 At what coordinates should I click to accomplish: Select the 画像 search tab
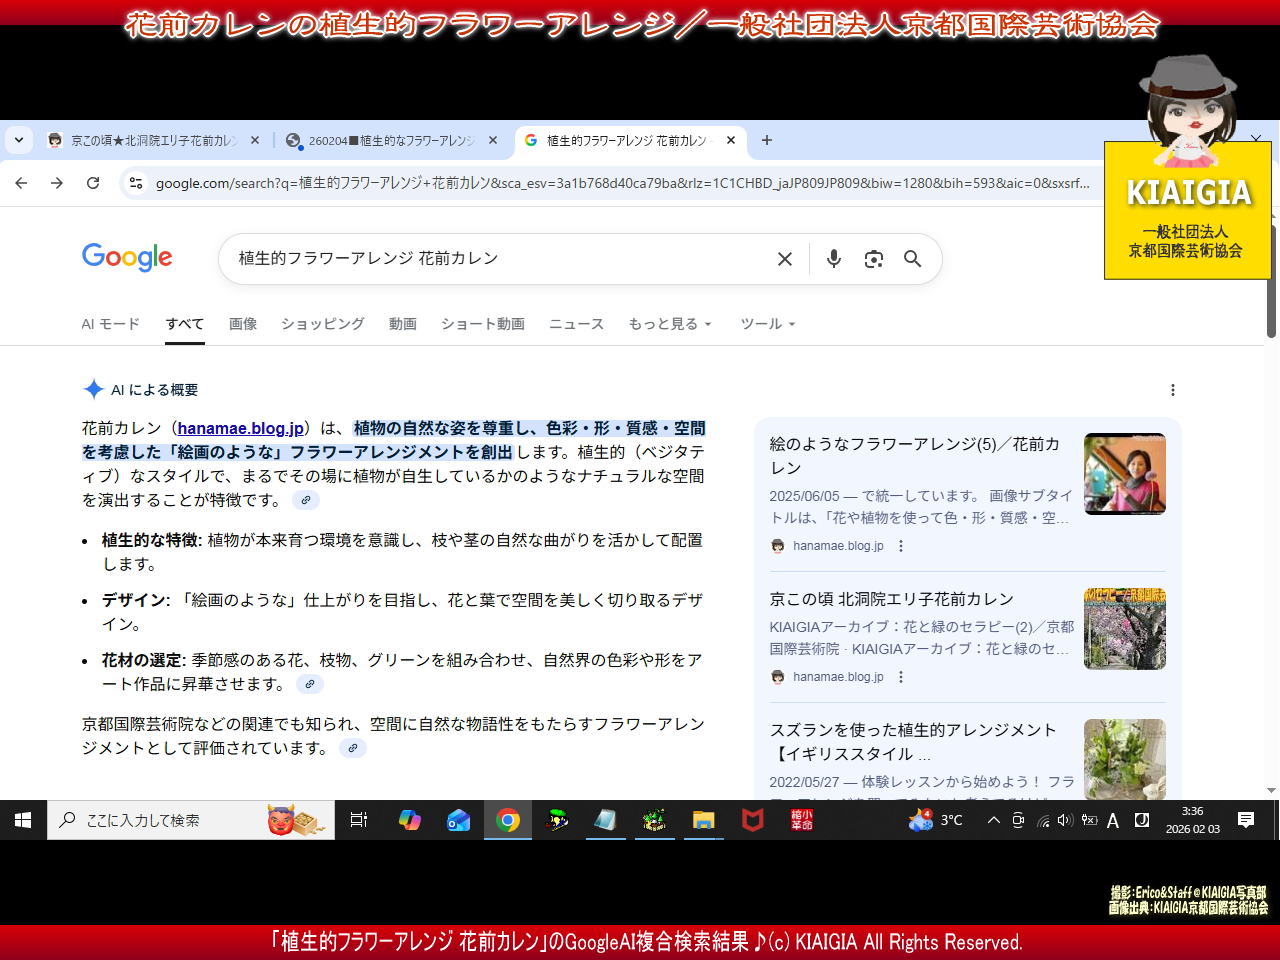243,324
